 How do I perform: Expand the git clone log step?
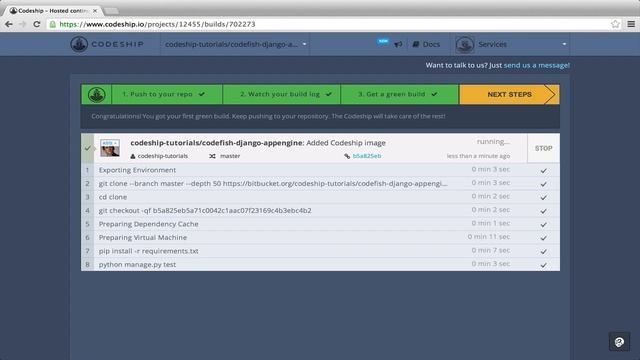click(x=320, y=183)
